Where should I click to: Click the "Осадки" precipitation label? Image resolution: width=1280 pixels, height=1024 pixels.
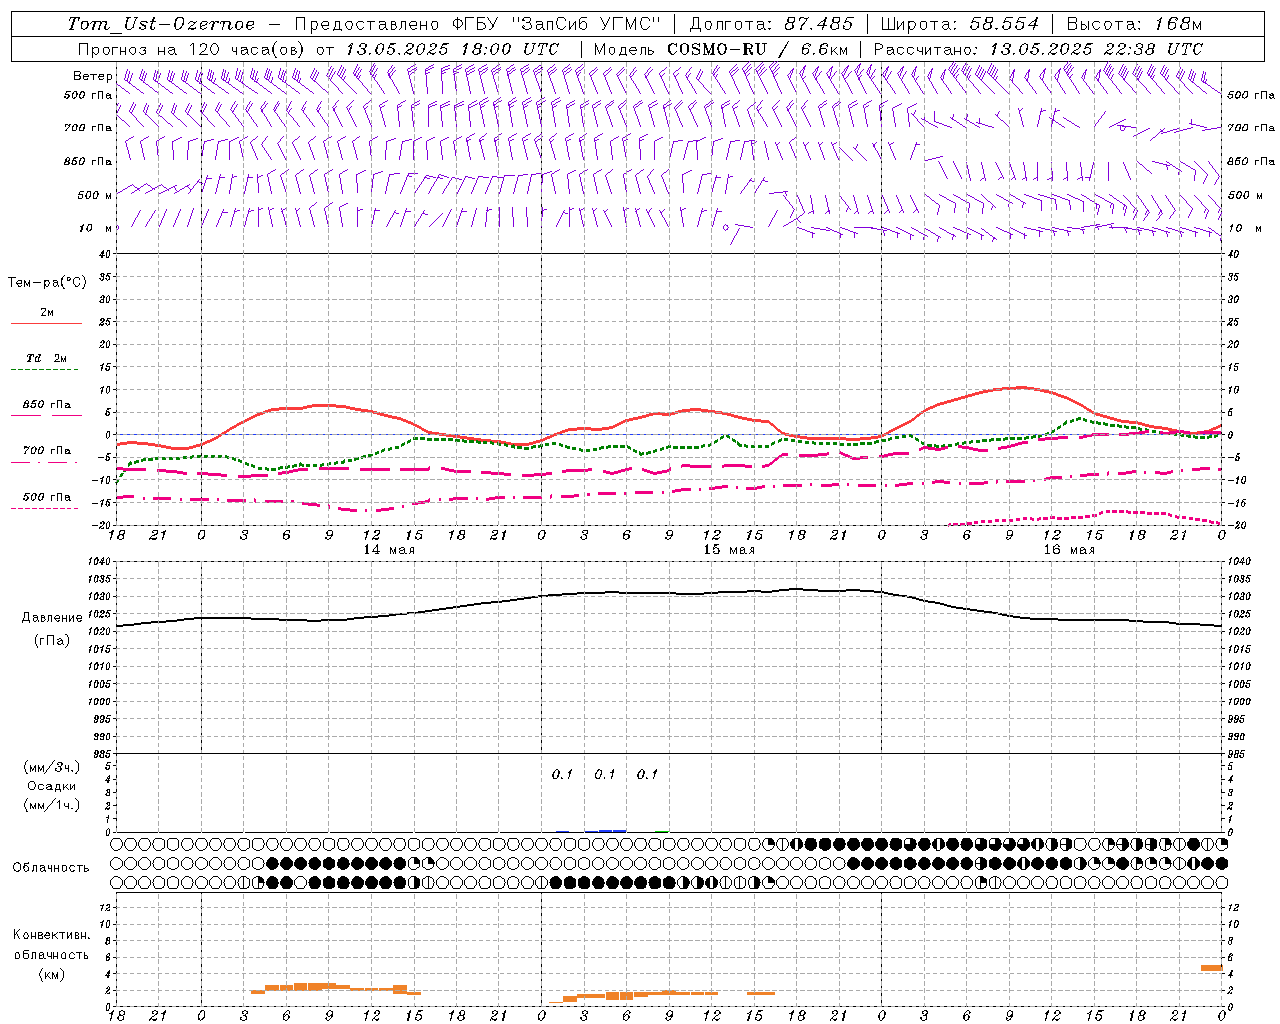pos(52,786)
